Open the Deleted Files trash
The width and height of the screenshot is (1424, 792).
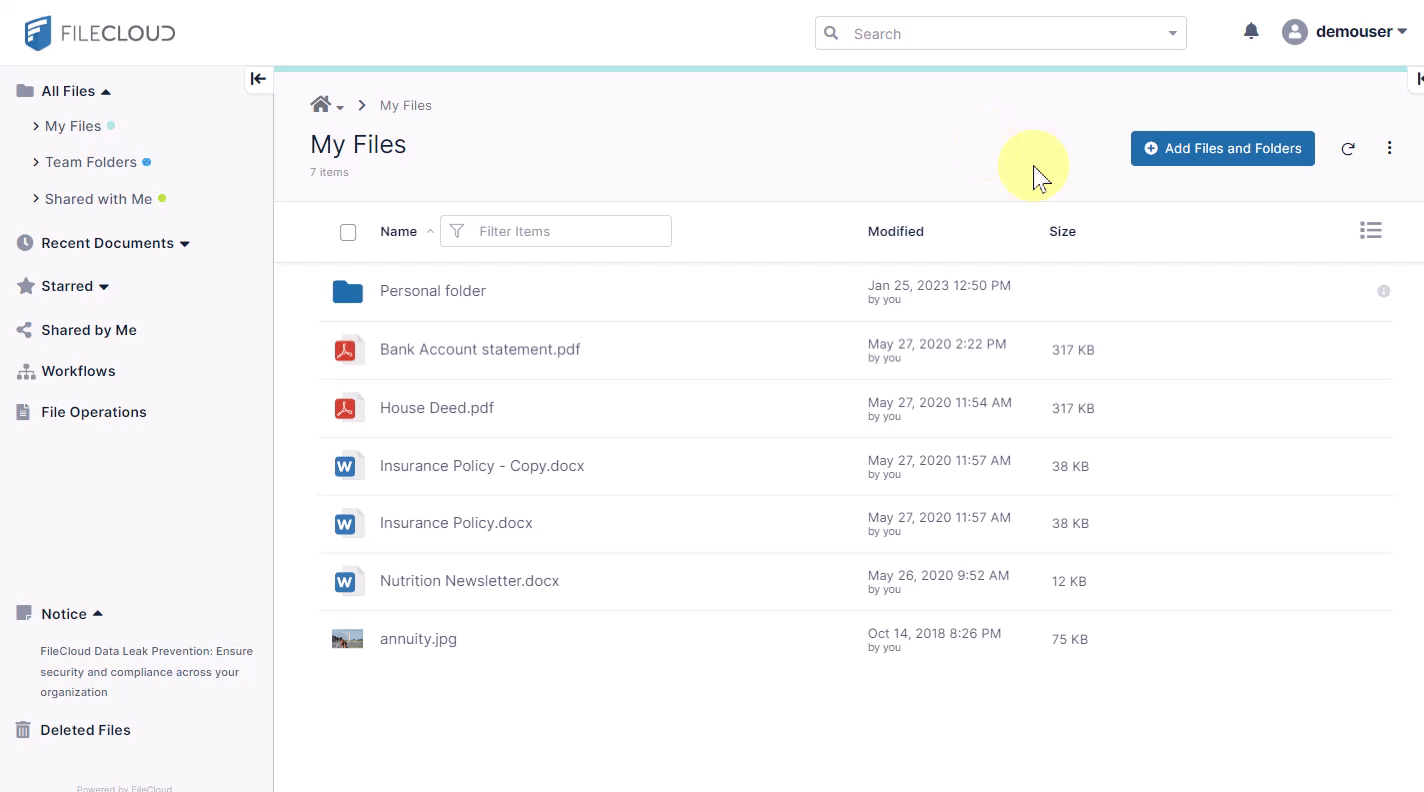tap(85, 730)
